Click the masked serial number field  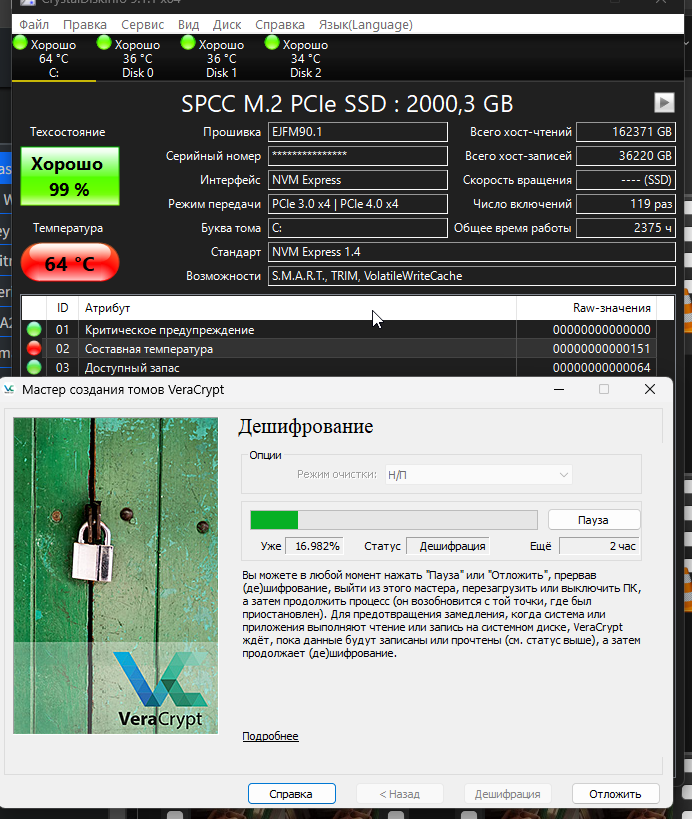tap(358, 156)
